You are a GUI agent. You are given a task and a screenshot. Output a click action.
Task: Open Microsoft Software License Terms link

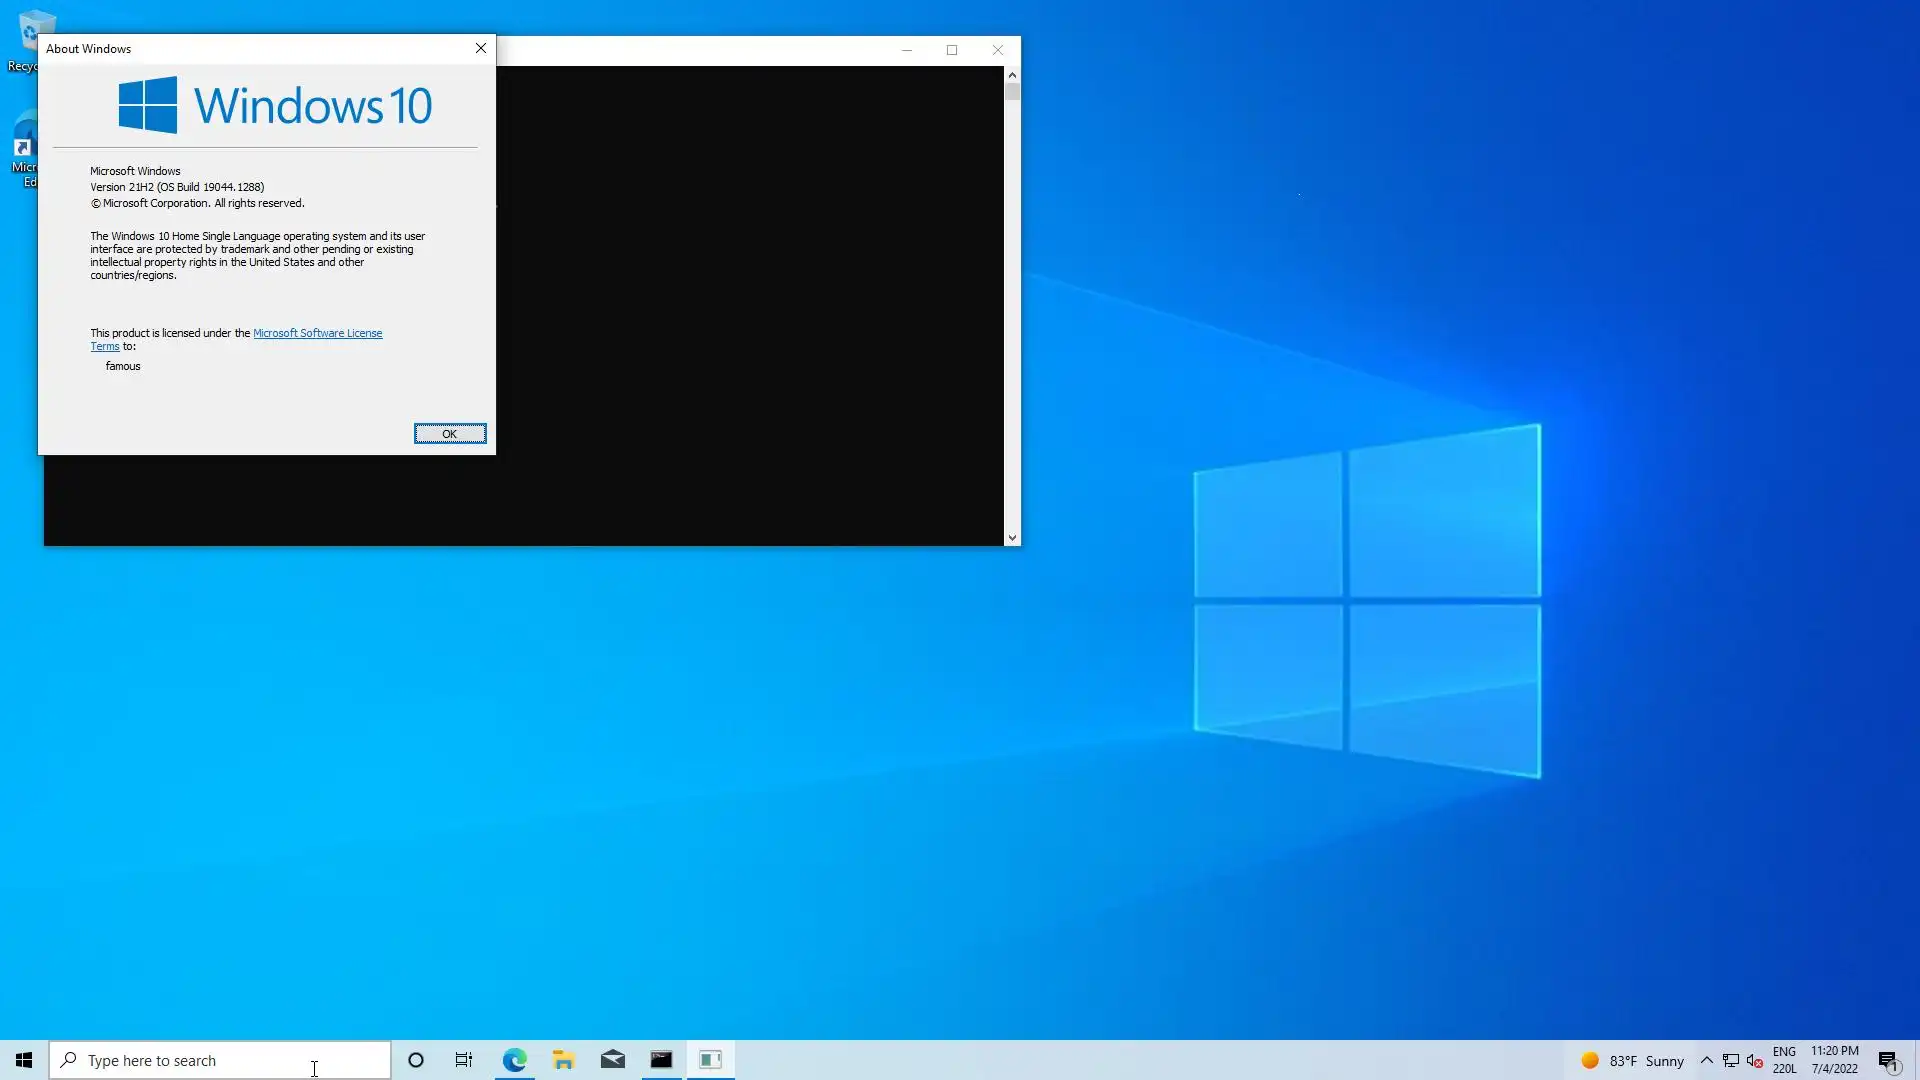click(x=317, y=333)
